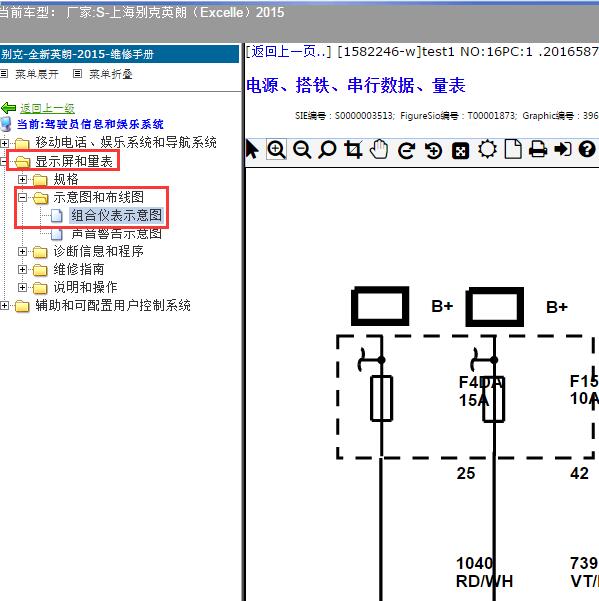The height and width of the screenshot is (601, 599).
Task: Click the brightness sun icon
Action: [487, 149]
